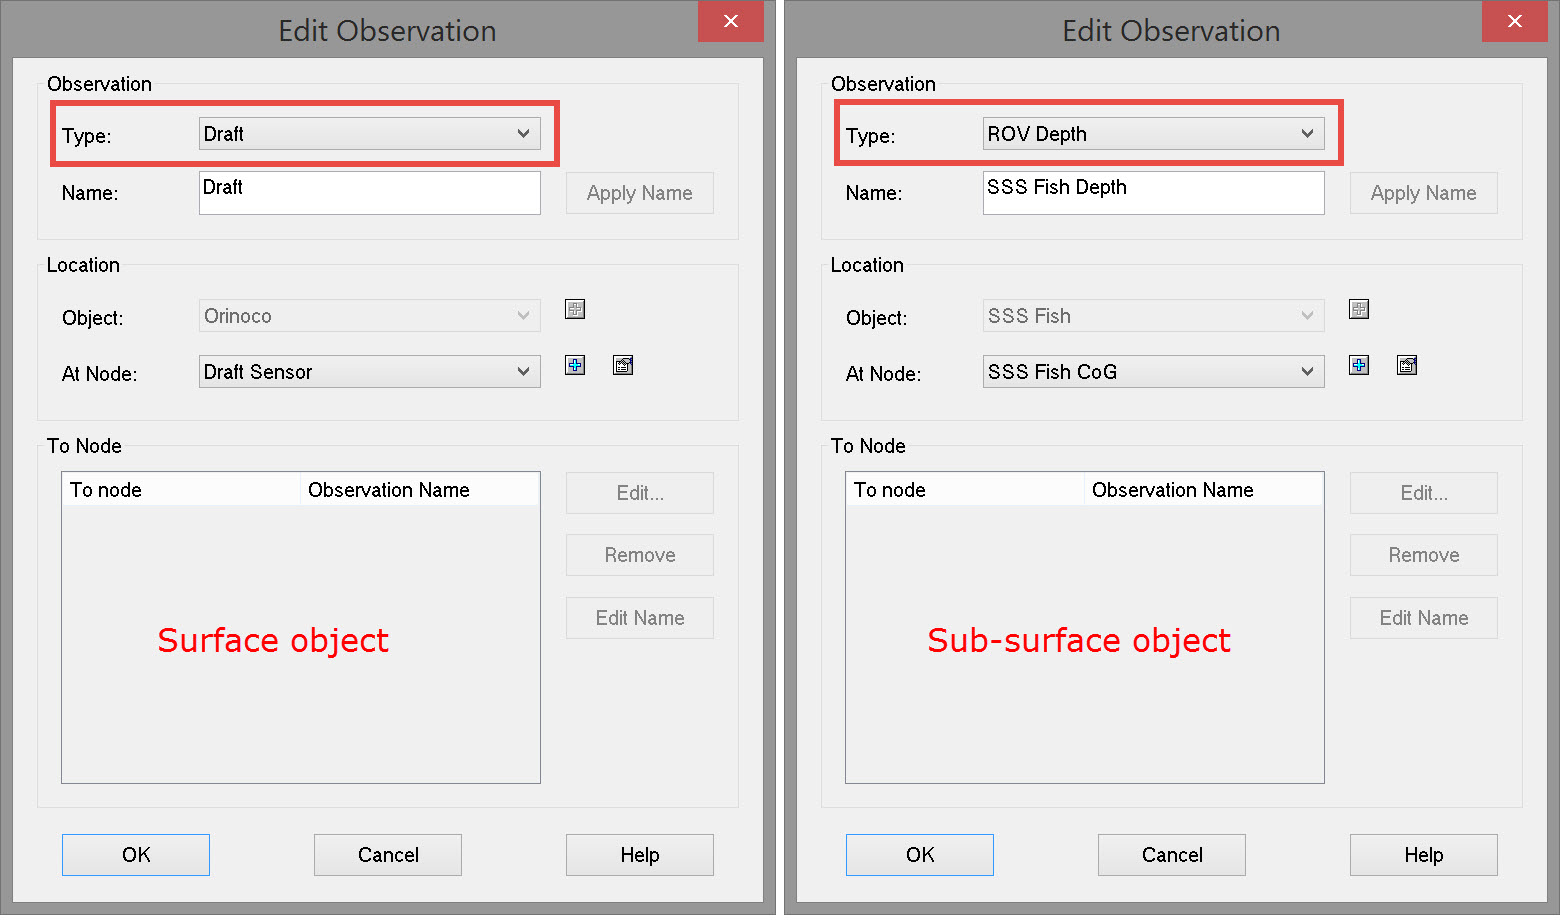Viewport: 1567px width, 921px height.
Task: Close the right Edit Observation dialog
Action: coord(1514,21)
